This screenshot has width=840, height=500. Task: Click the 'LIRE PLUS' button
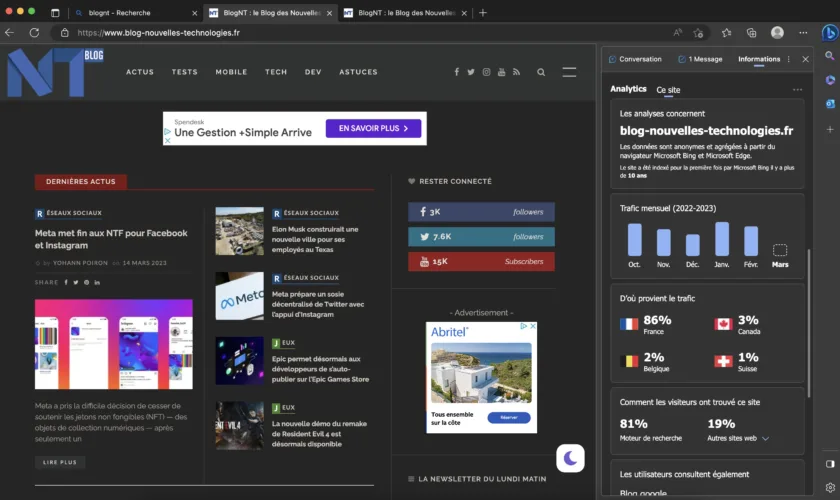click(60, 462)
